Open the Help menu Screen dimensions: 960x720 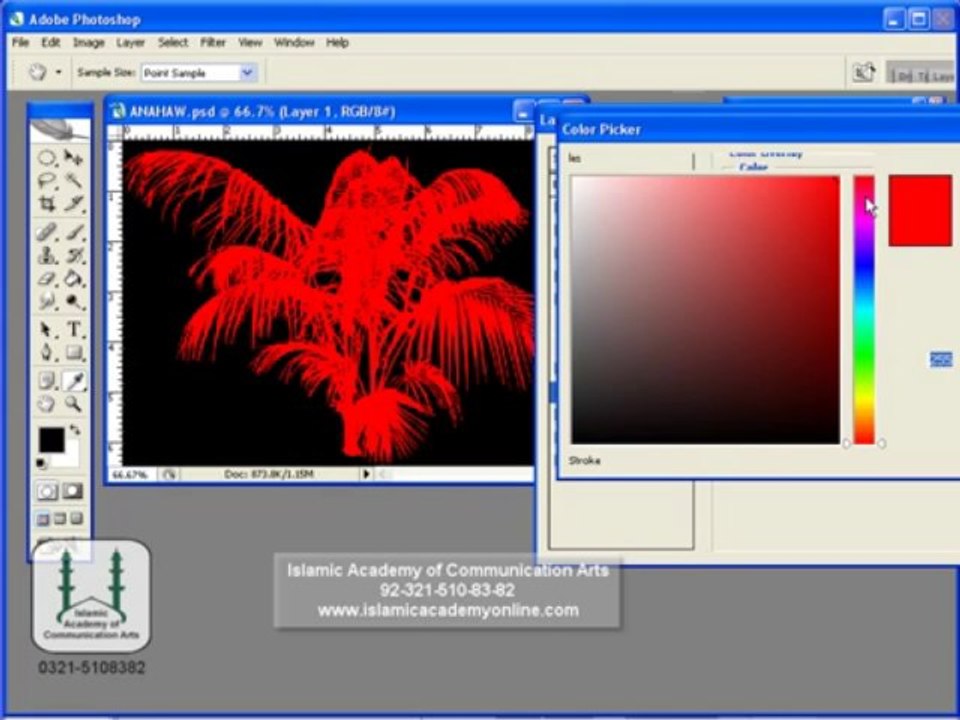(337, 42)
